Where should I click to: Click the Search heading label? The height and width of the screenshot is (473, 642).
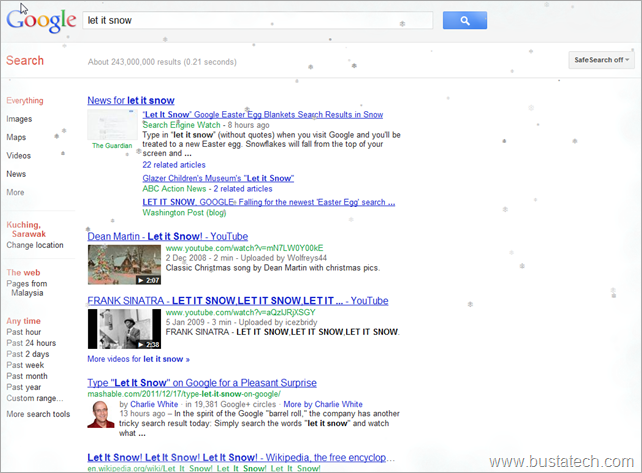[25, 60]
